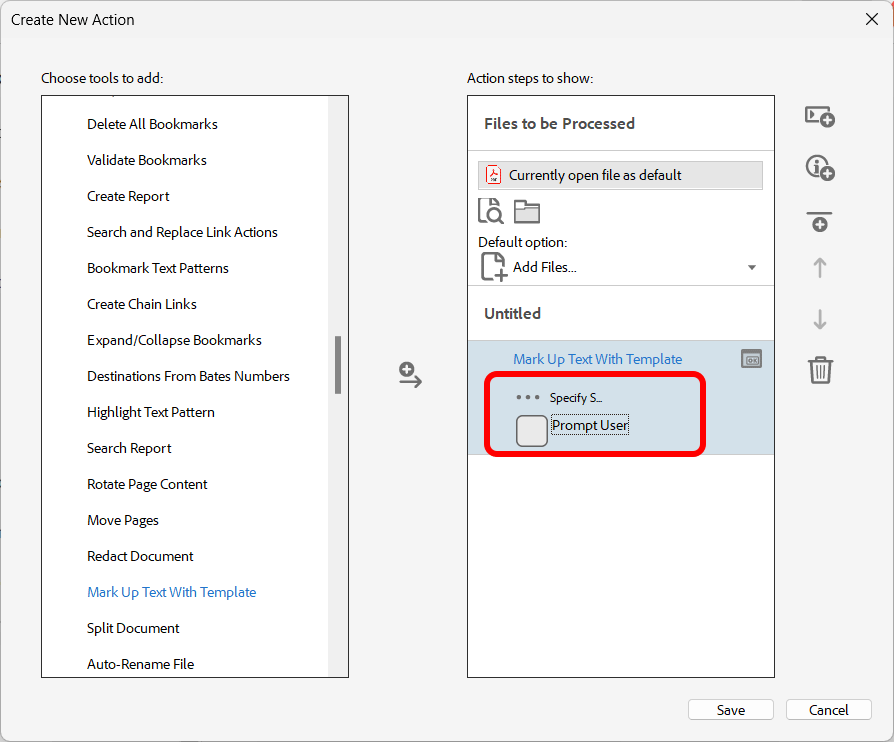The image size is (894, 742).
Task: Click the tools list scrollbar thumb
Action: click(338, 365)
